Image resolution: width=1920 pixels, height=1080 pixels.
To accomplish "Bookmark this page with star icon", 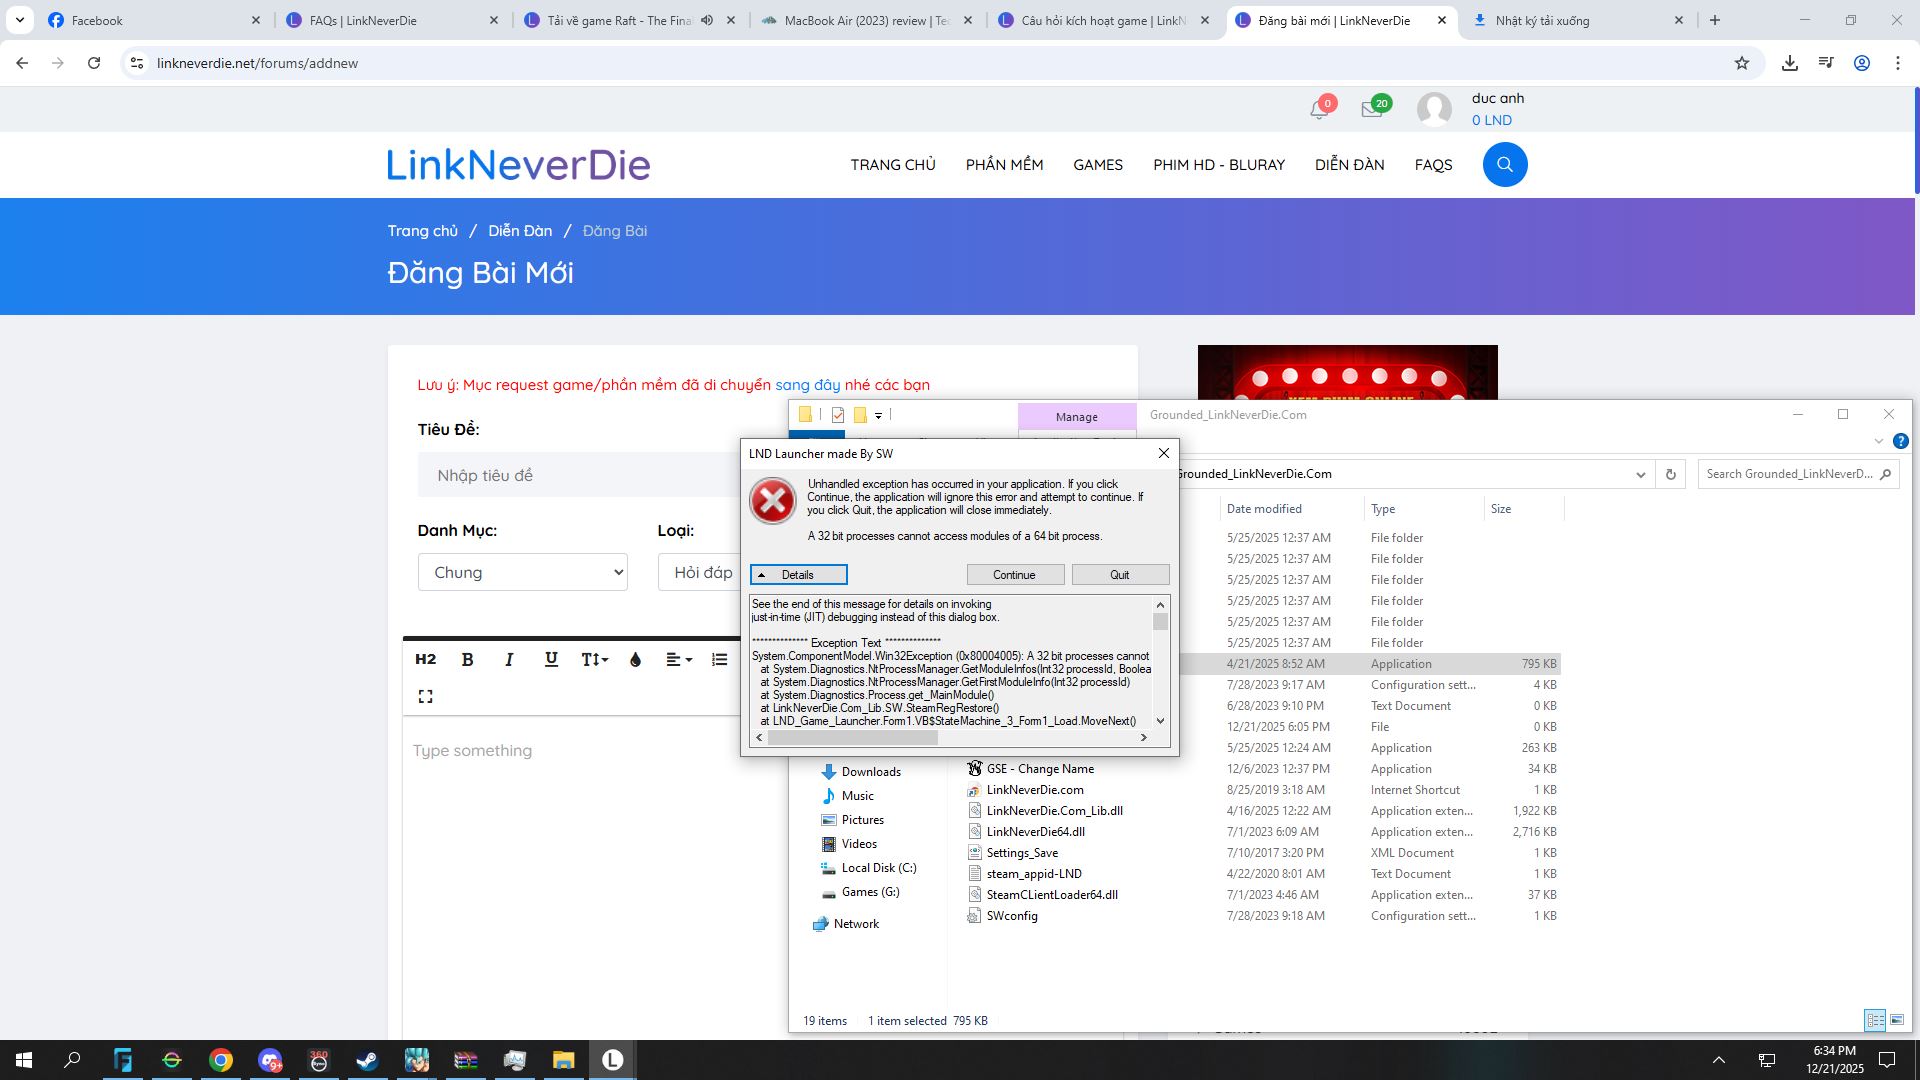I will pyautogui.click(x=1741, y=63).
